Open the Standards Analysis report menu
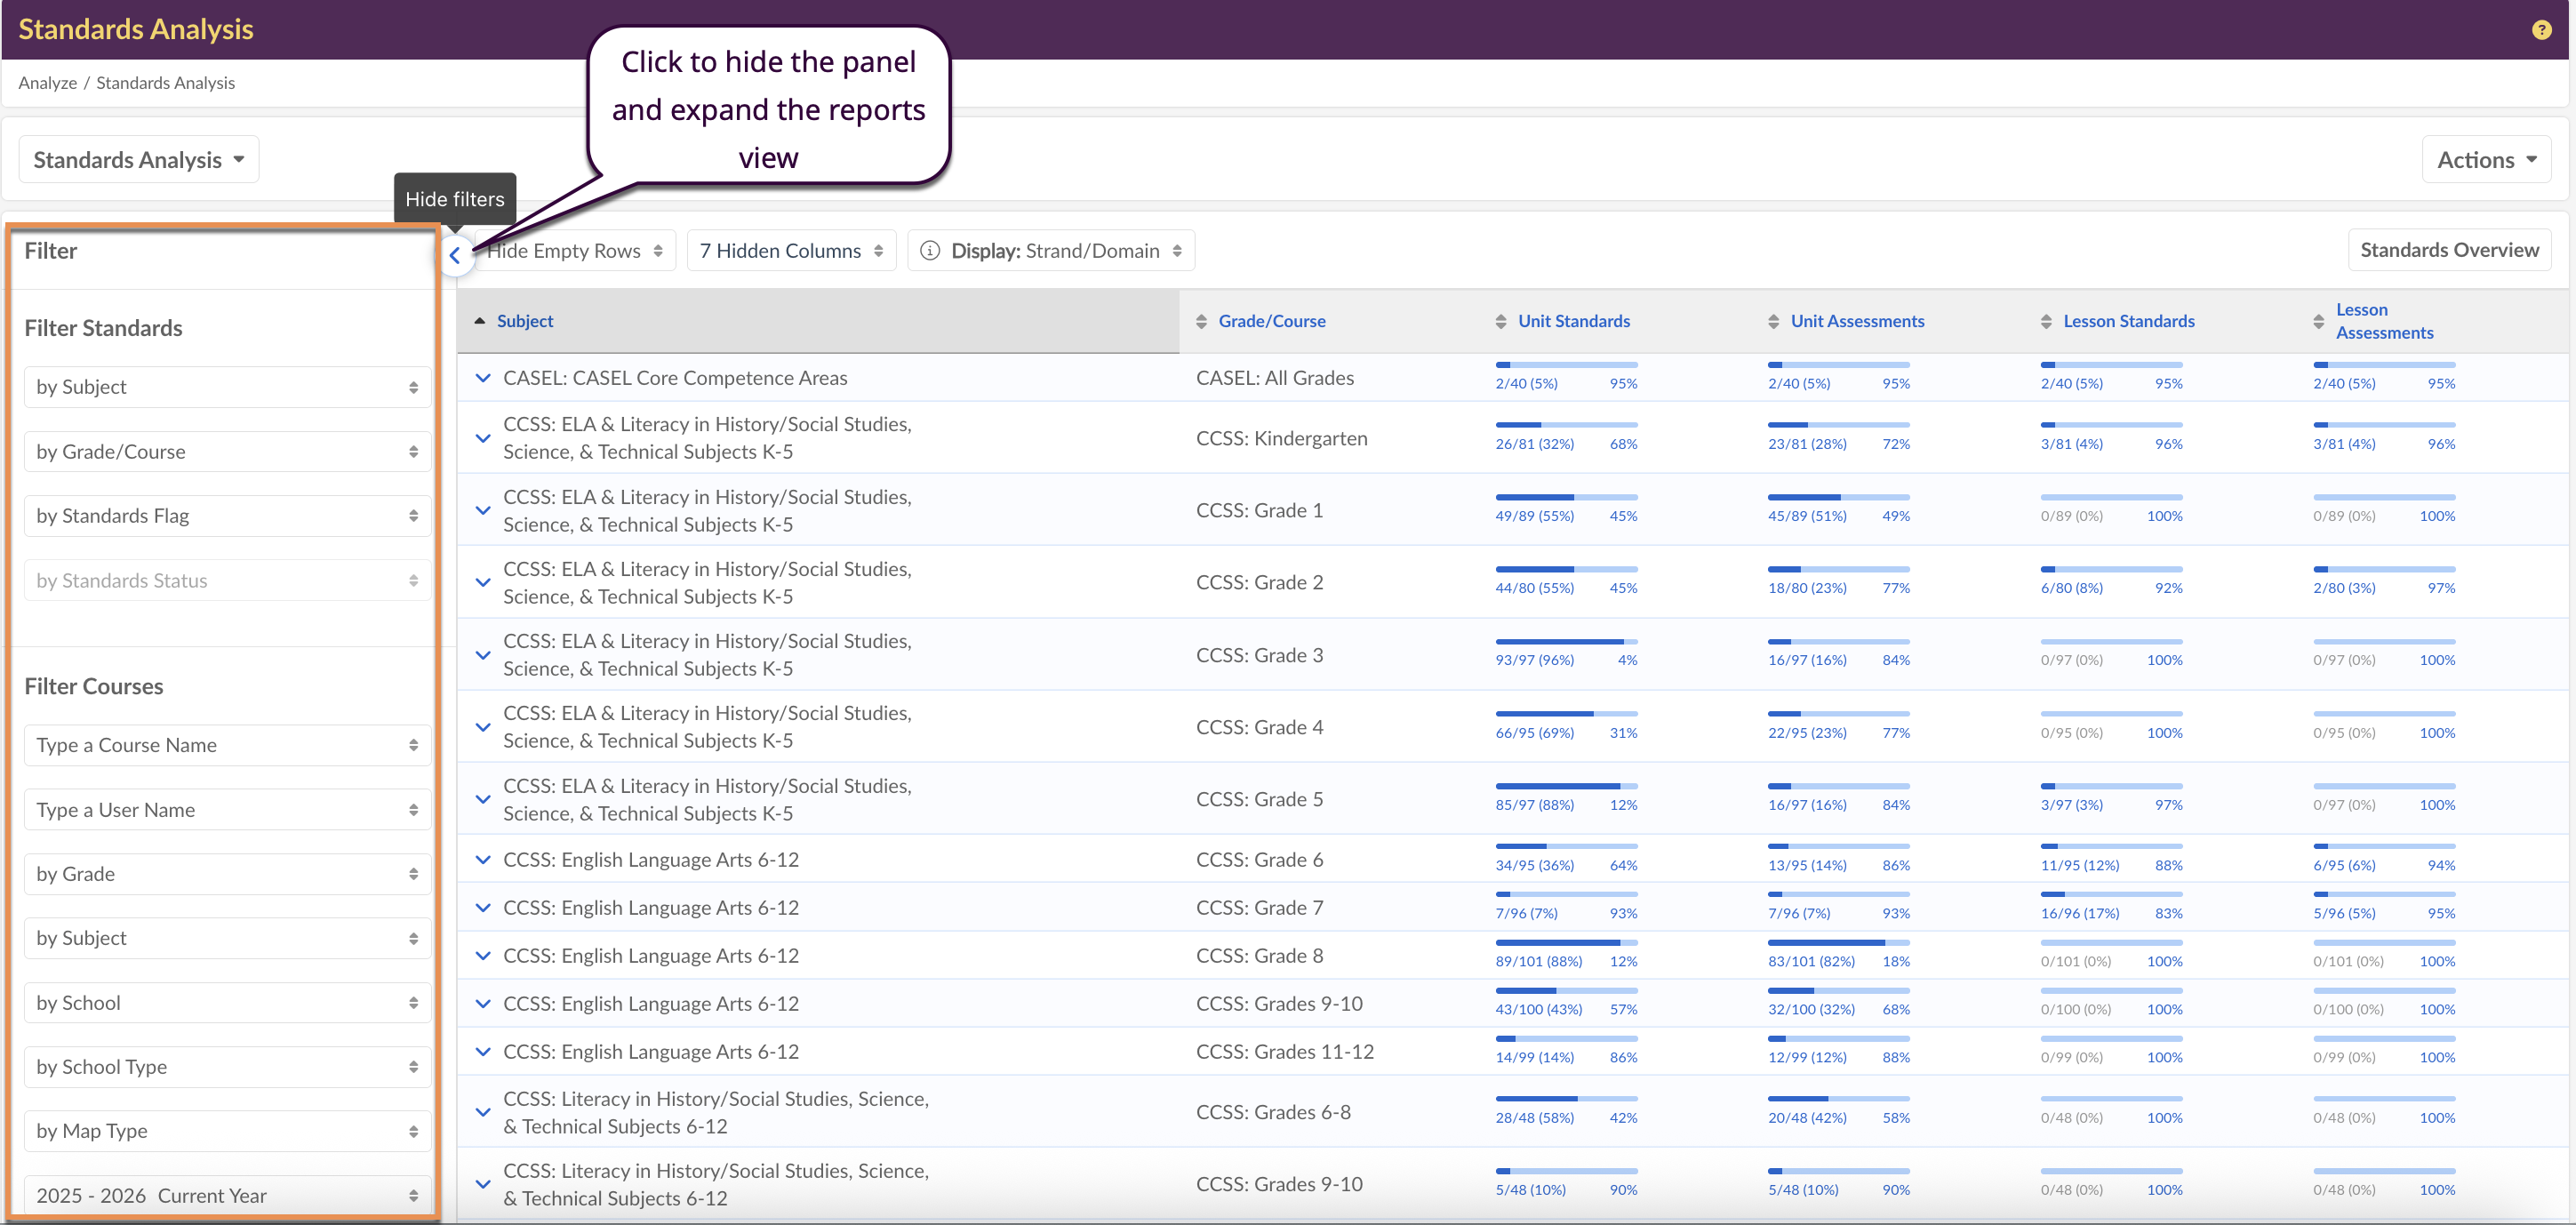 [x=139, y=160]
